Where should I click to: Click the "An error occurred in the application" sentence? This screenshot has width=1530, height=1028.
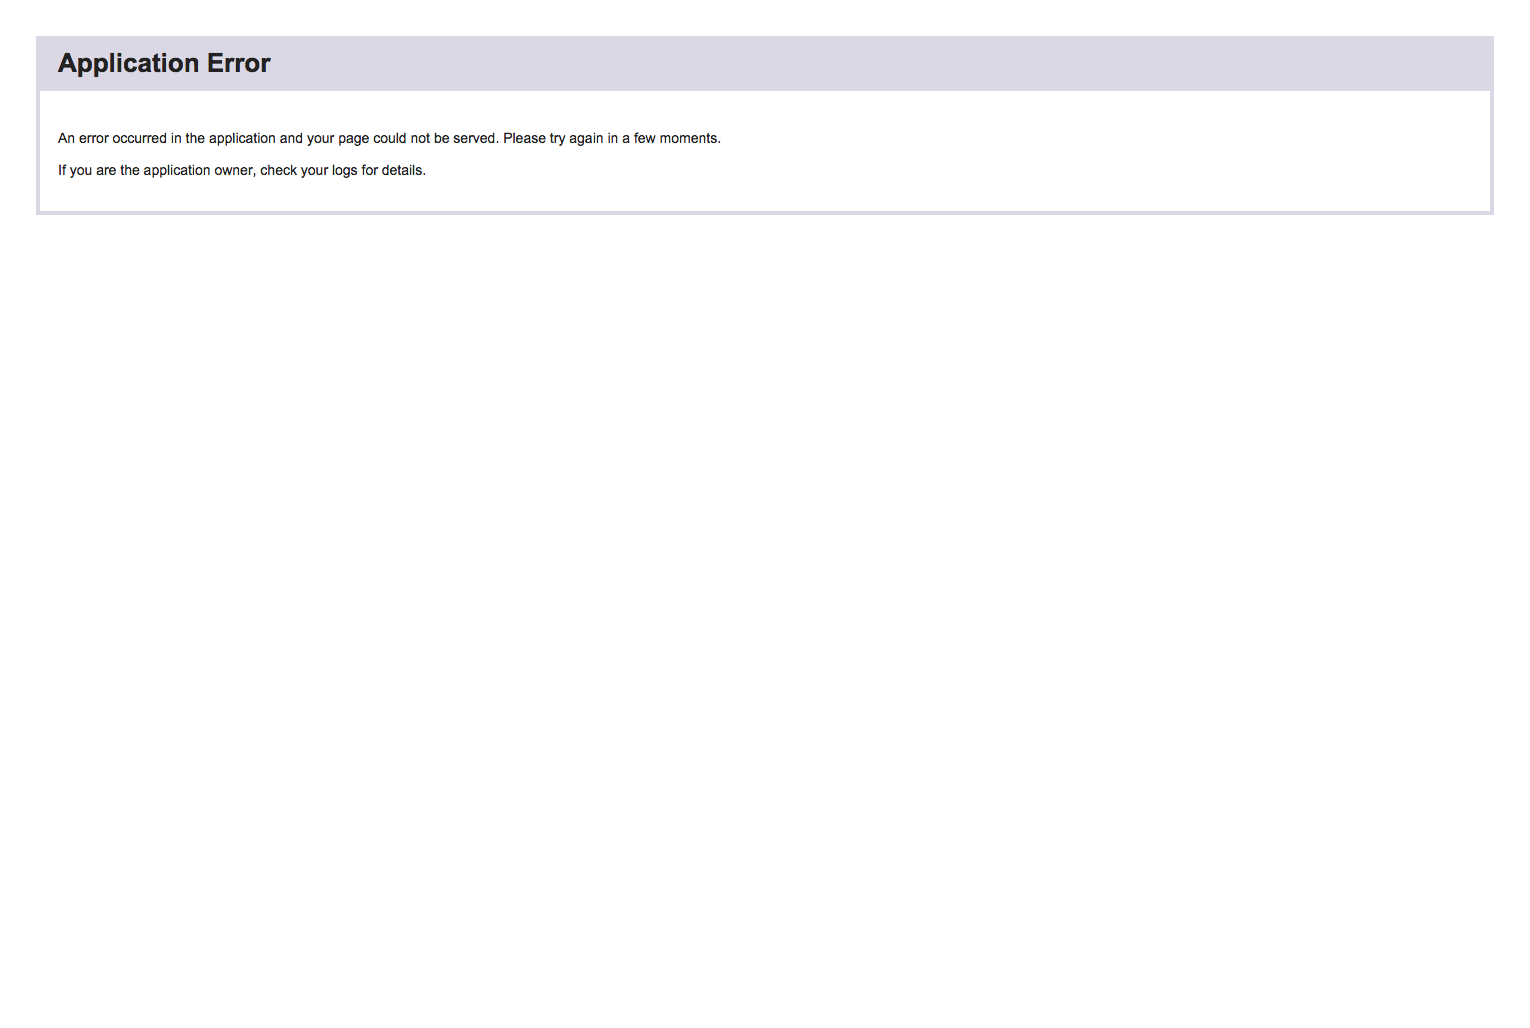pyautogui.click(x=389, y=138)
